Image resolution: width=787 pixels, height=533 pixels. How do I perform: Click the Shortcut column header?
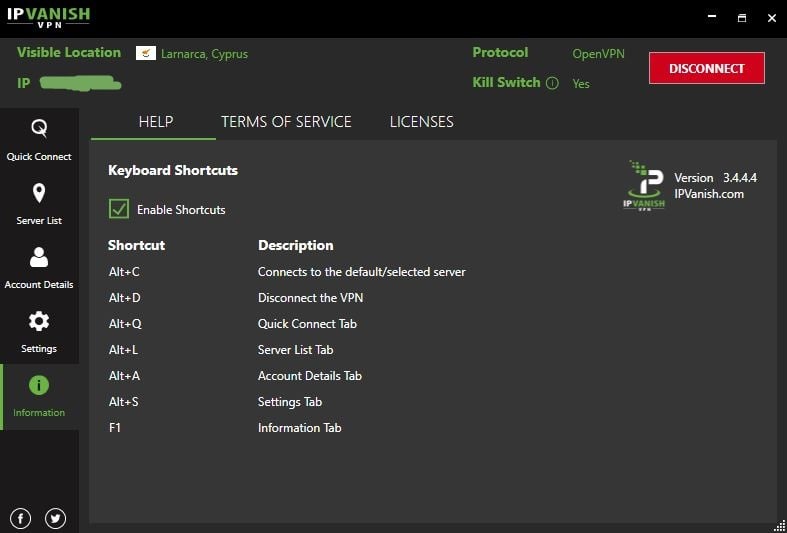point(136,245)
